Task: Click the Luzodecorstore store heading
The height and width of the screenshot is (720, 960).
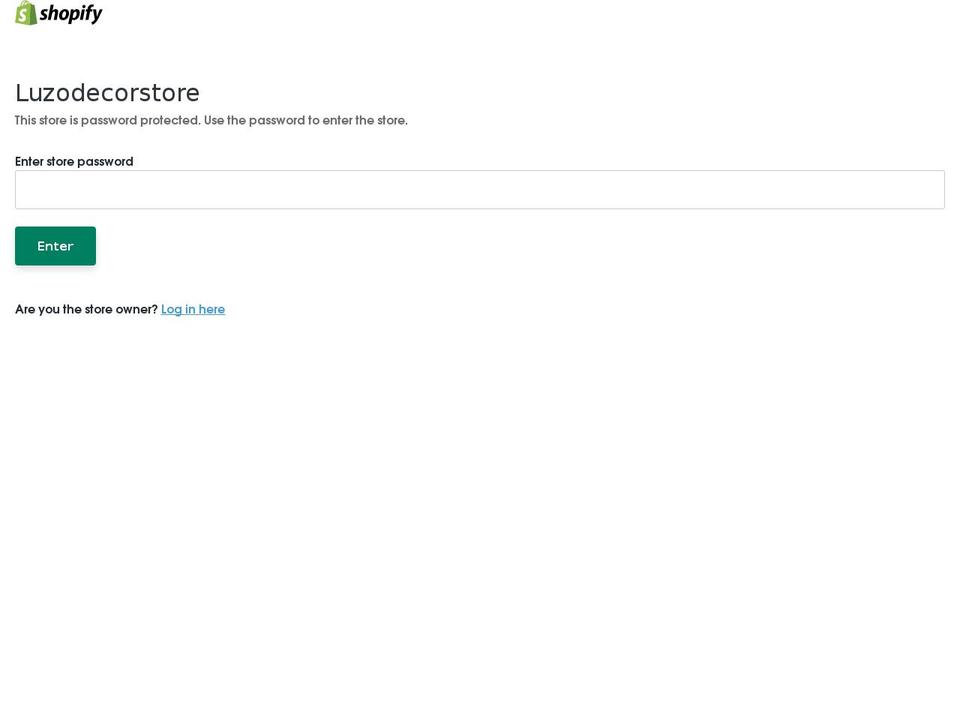Action: pyautogui.click(x=107, y=93)
